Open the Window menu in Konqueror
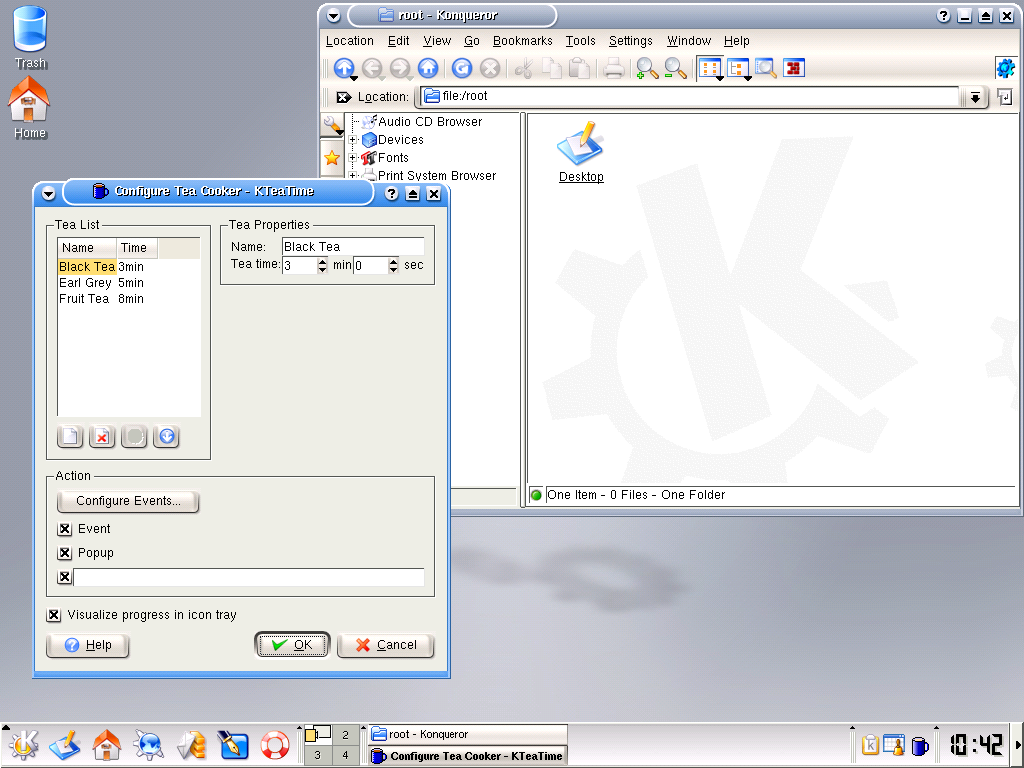1024x768 pixels. tap(689, 41)
